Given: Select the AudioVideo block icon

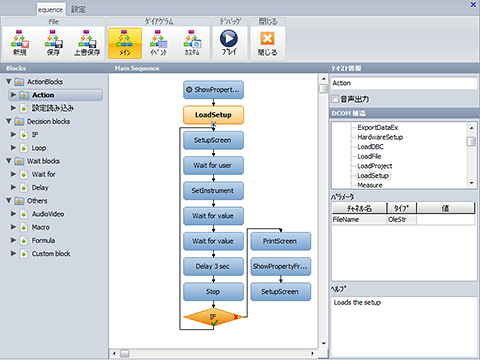Looking at the screenshot, I should coord(24,214).
